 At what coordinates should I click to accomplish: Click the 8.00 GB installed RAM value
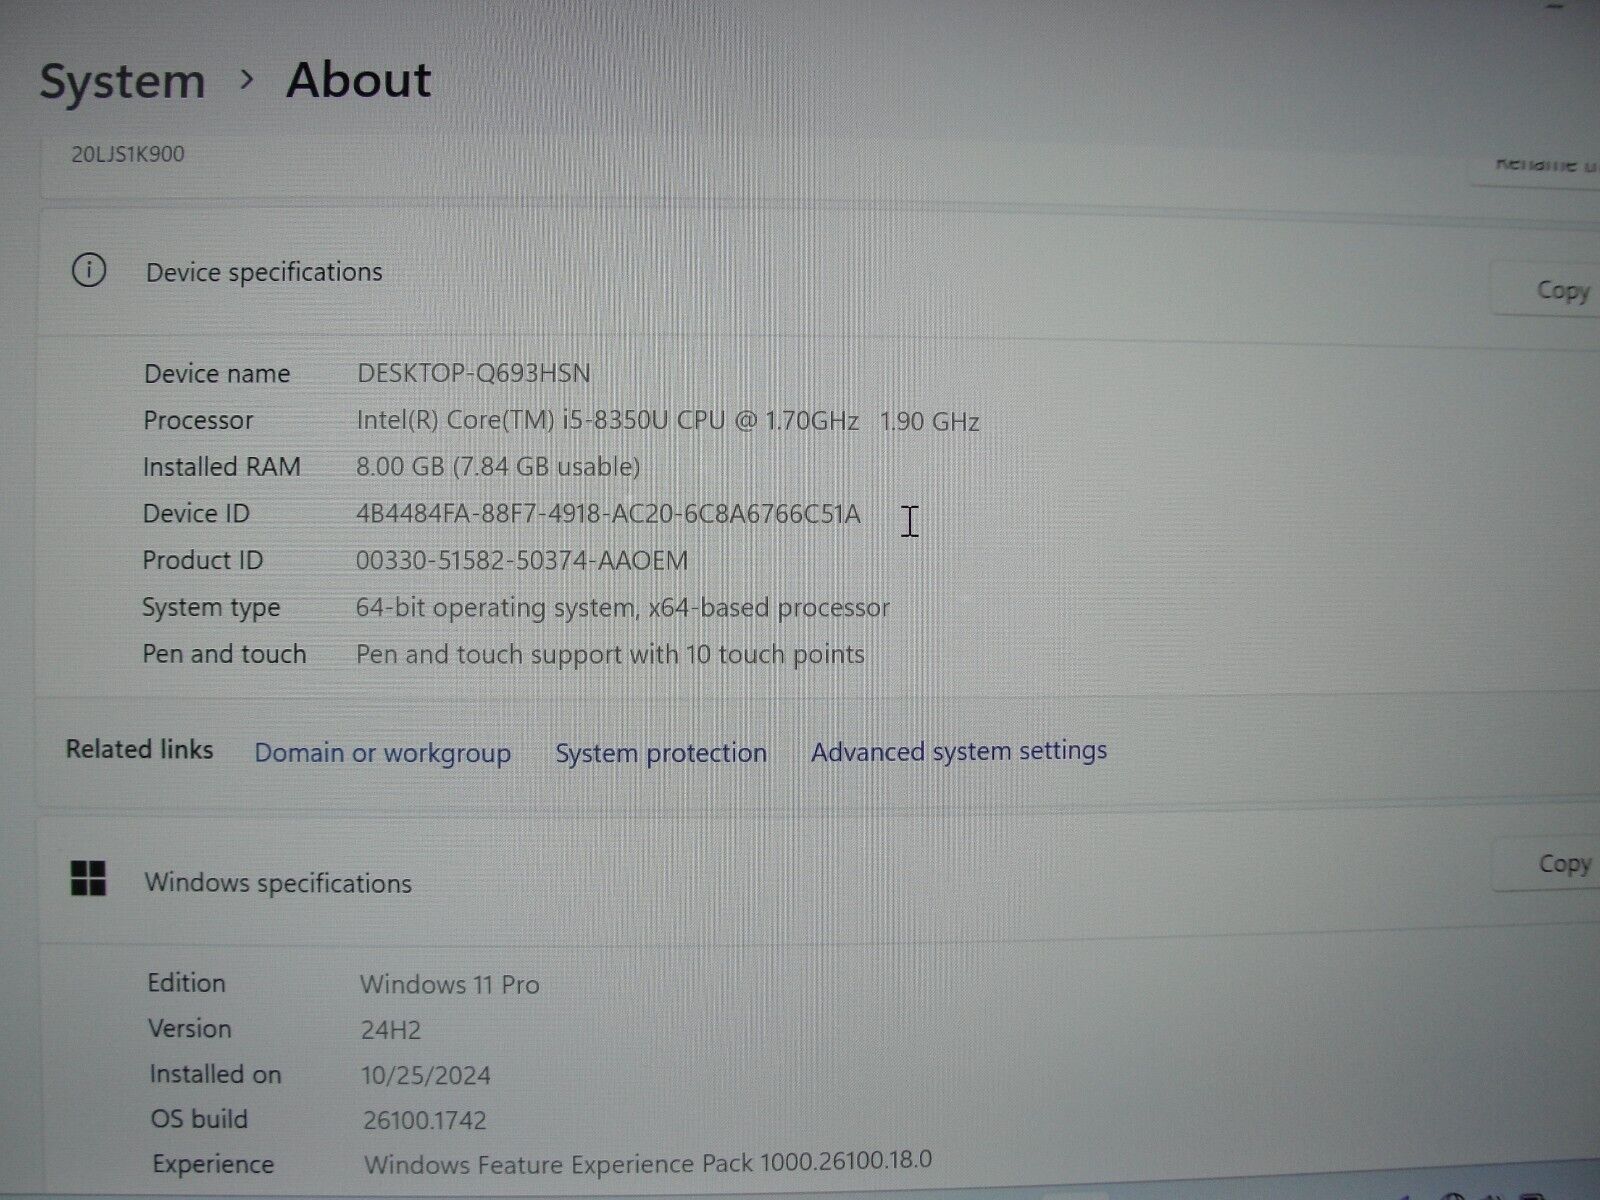(x=498, y=466)
